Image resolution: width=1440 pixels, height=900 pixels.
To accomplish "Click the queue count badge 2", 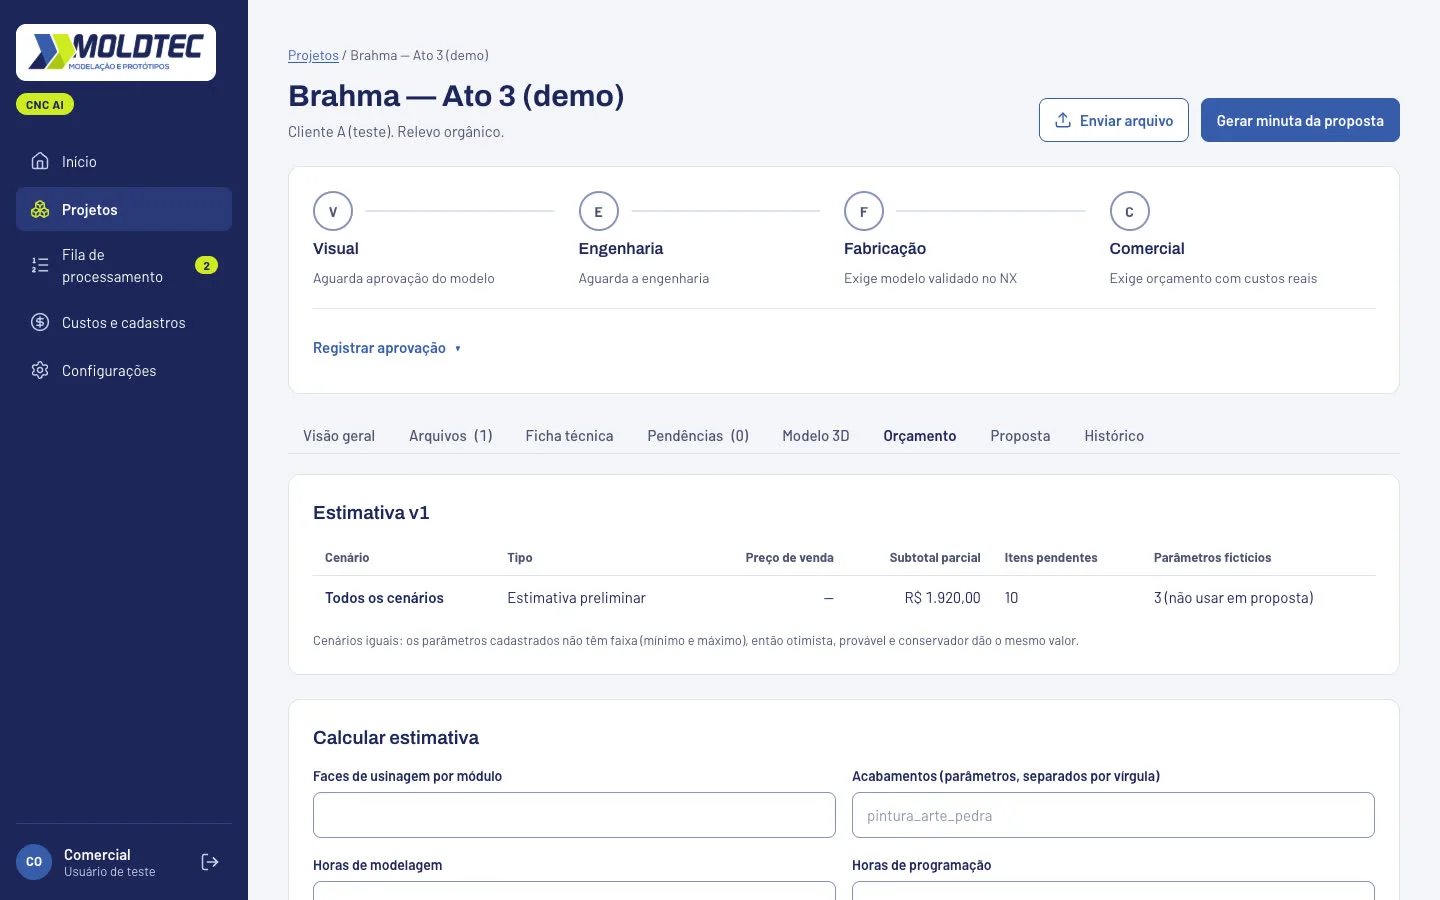I will pos(206,265).
